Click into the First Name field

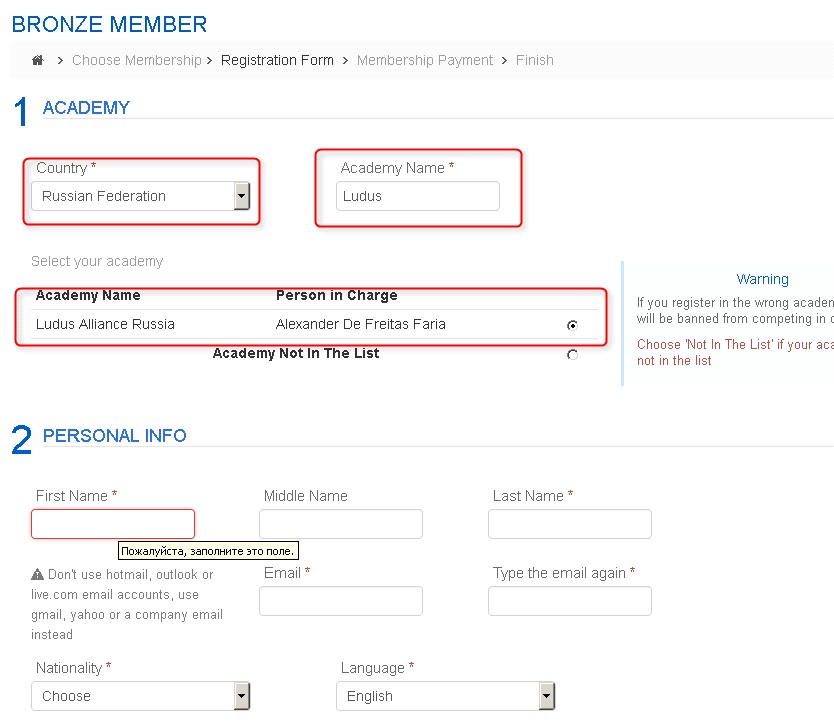point(113,524)
